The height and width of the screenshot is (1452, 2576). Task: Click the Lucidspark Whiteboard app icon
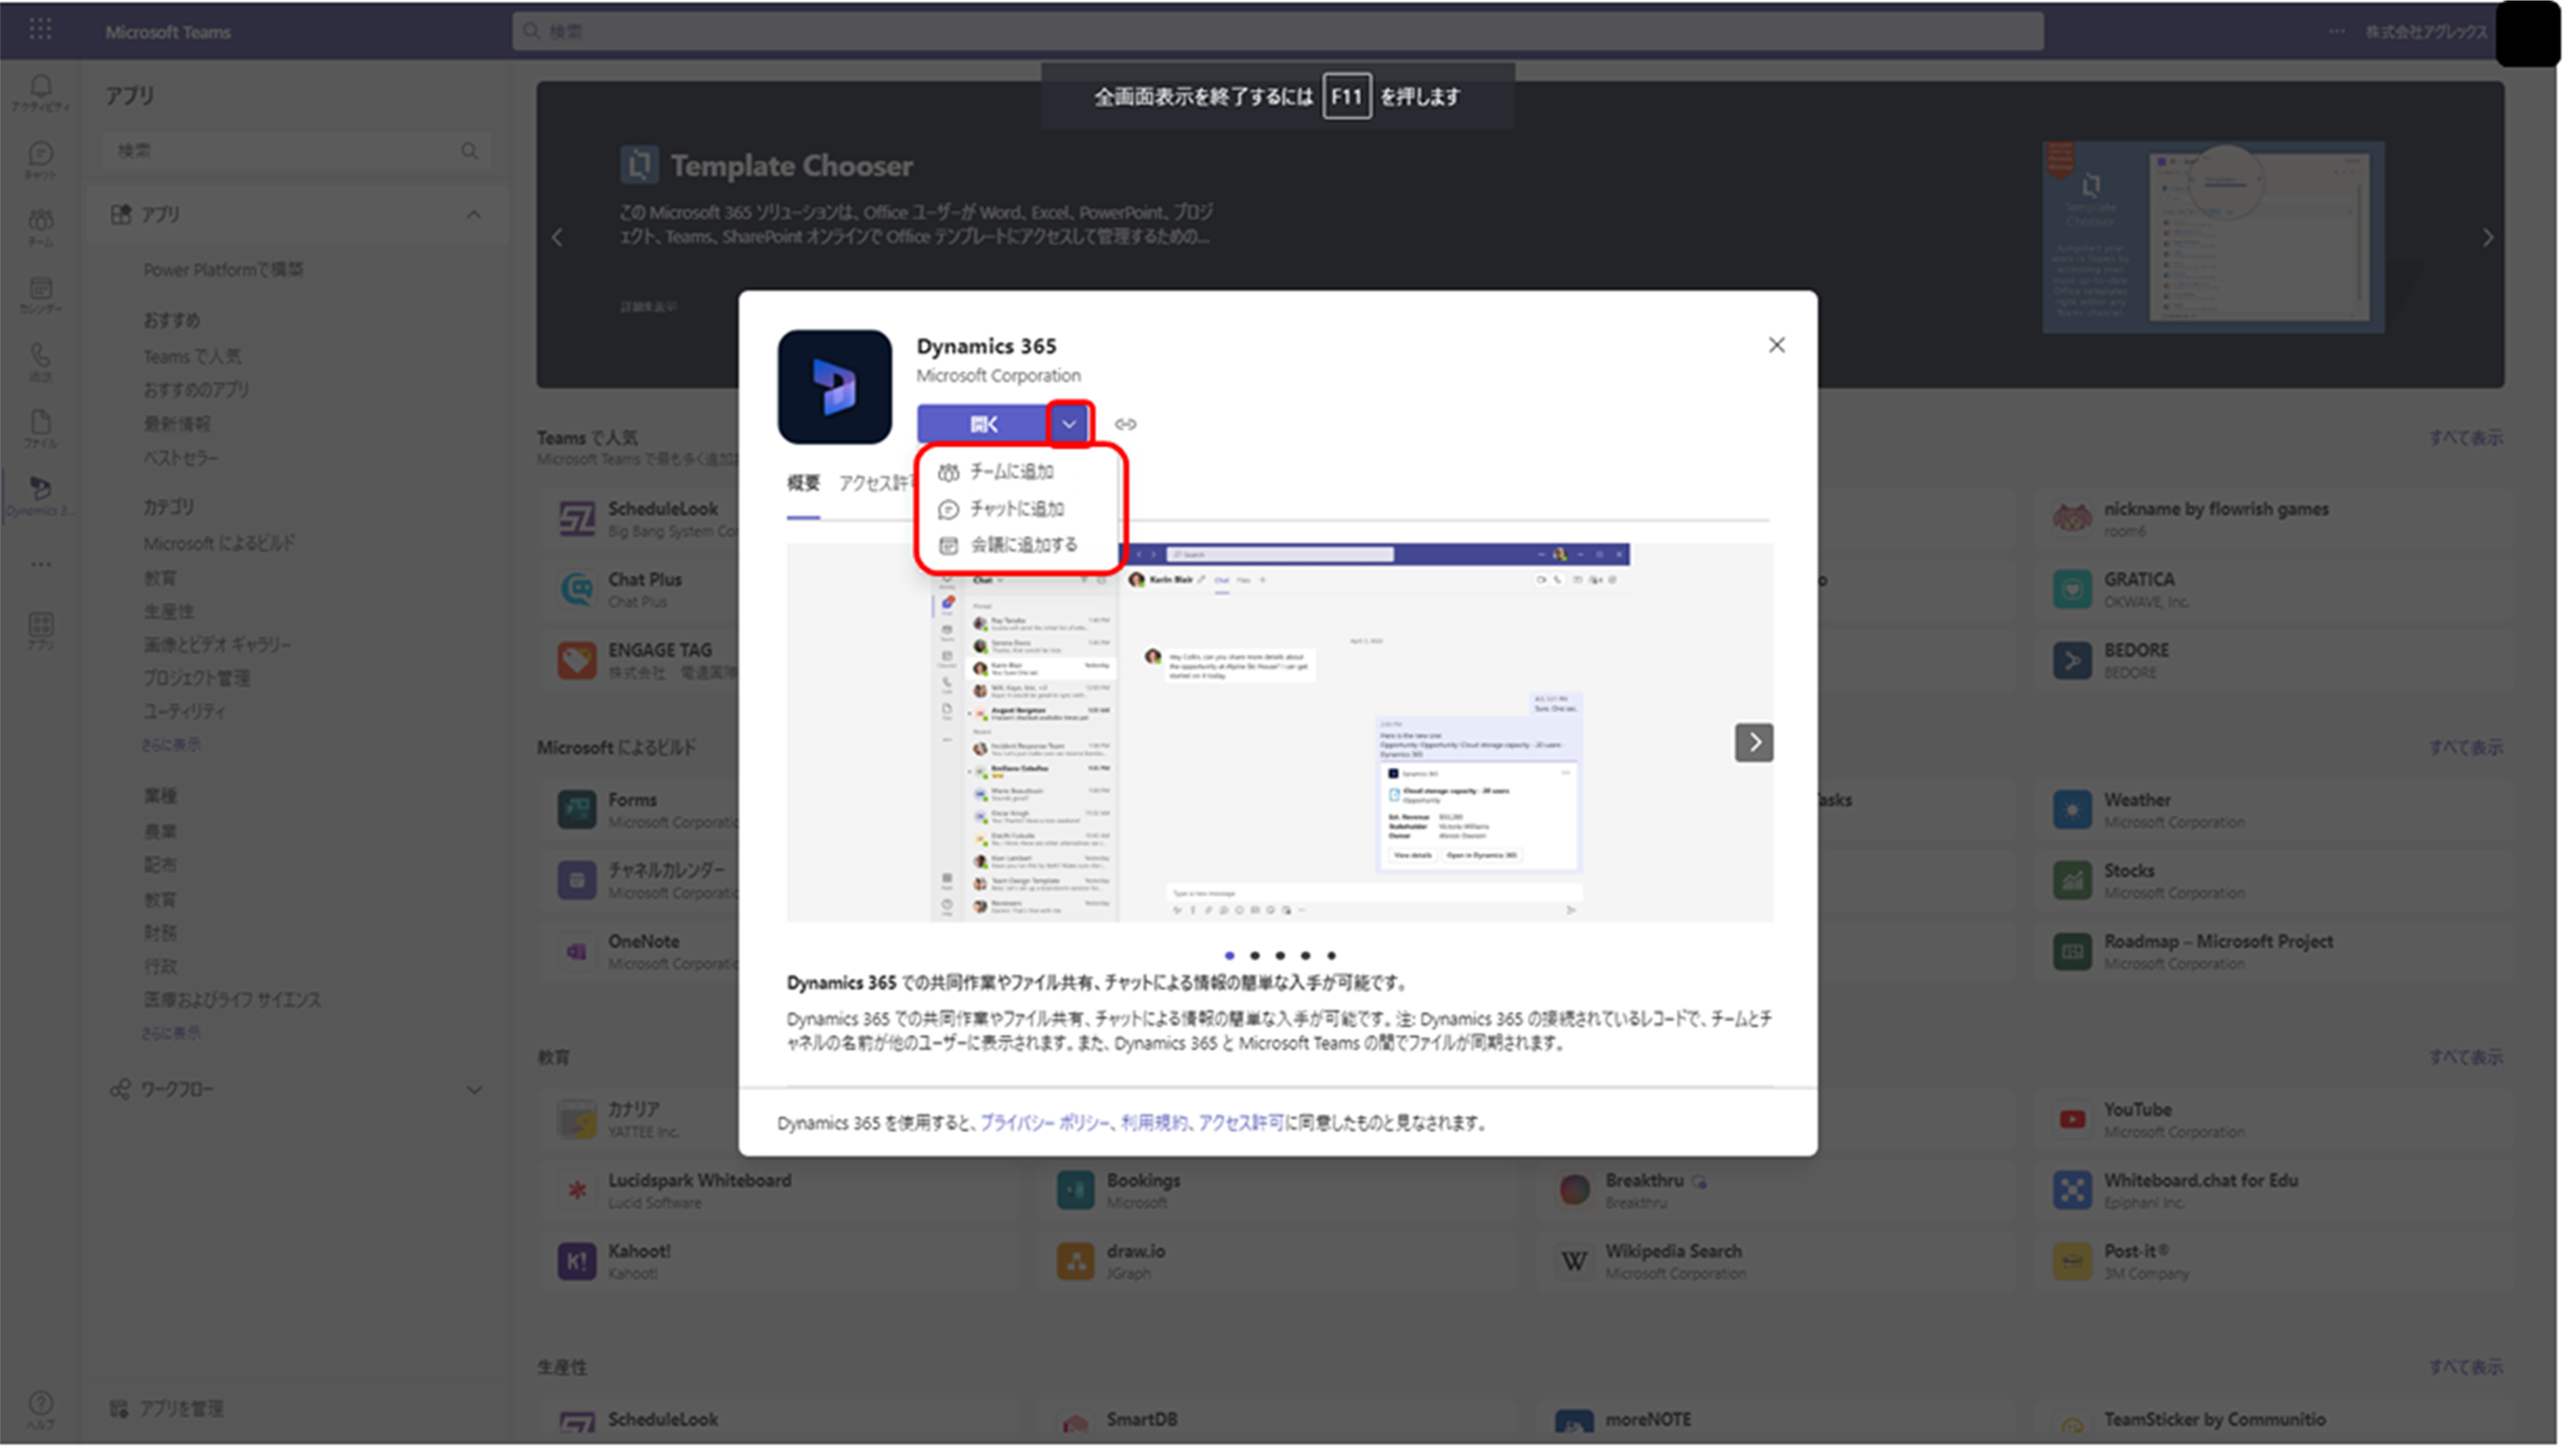[577, 1190]
